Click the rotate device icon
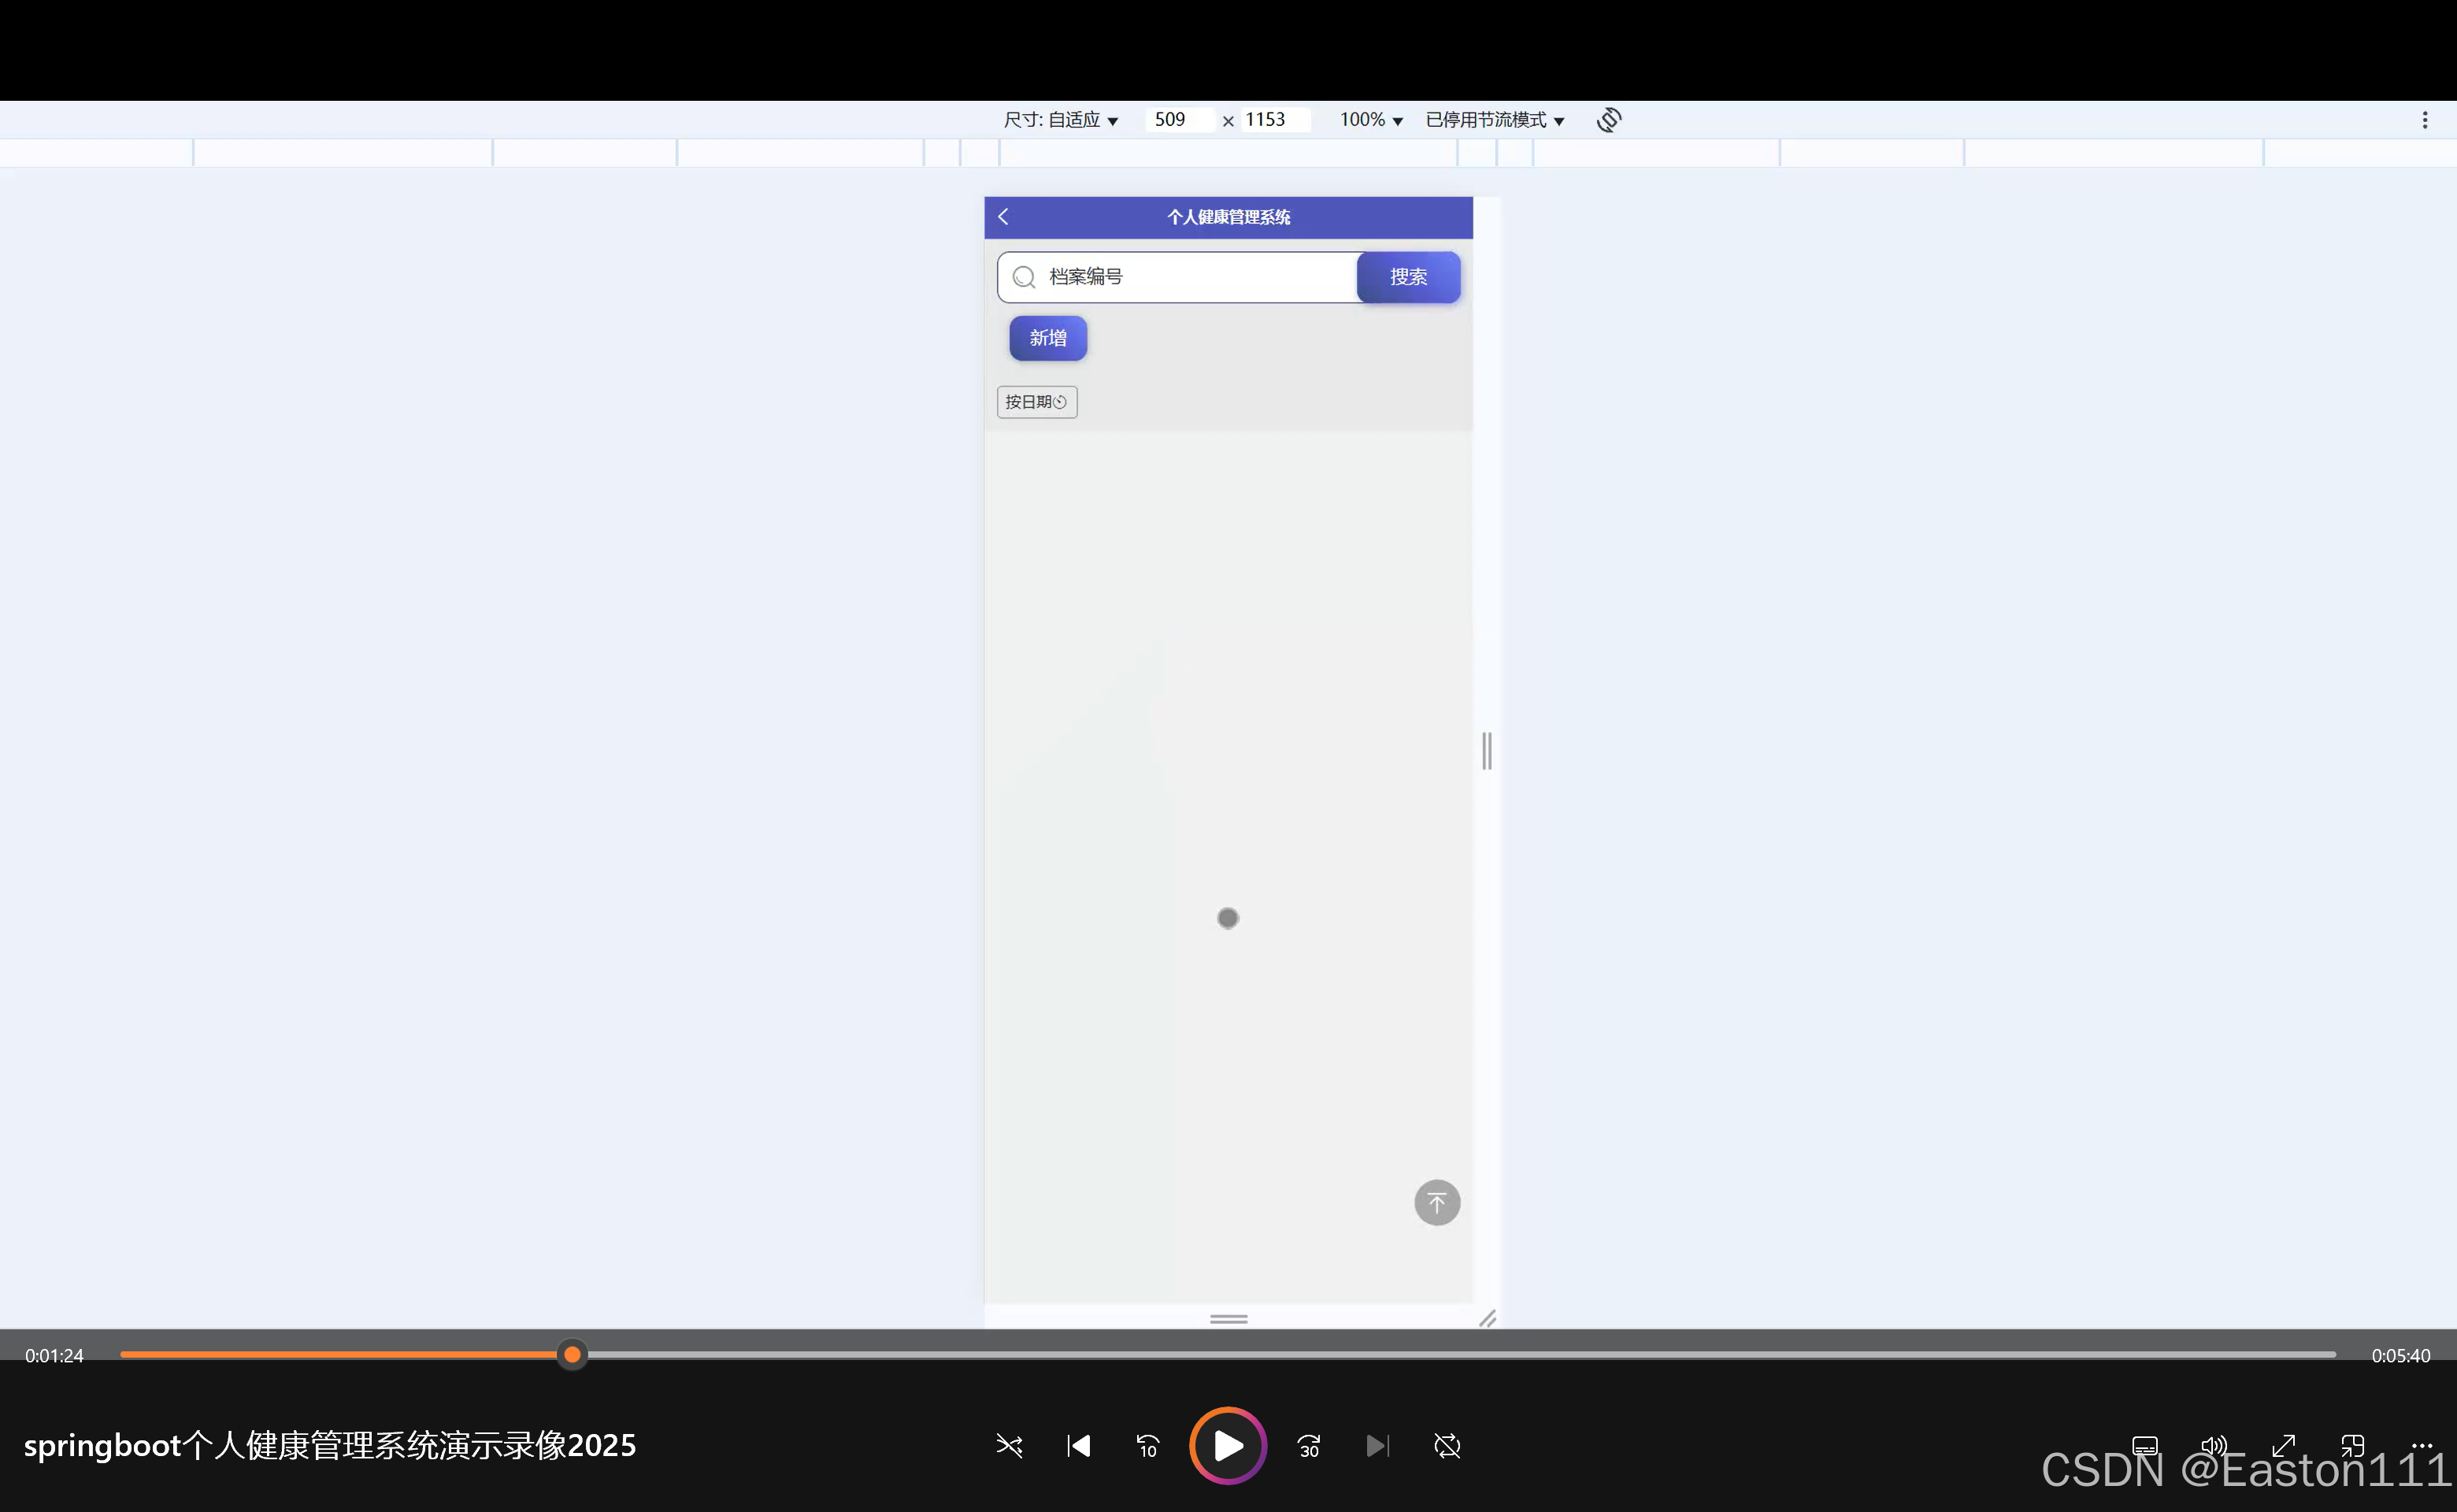Image resolution: width=2457 pixels, height=1512 pixels. click(1608, 120)
